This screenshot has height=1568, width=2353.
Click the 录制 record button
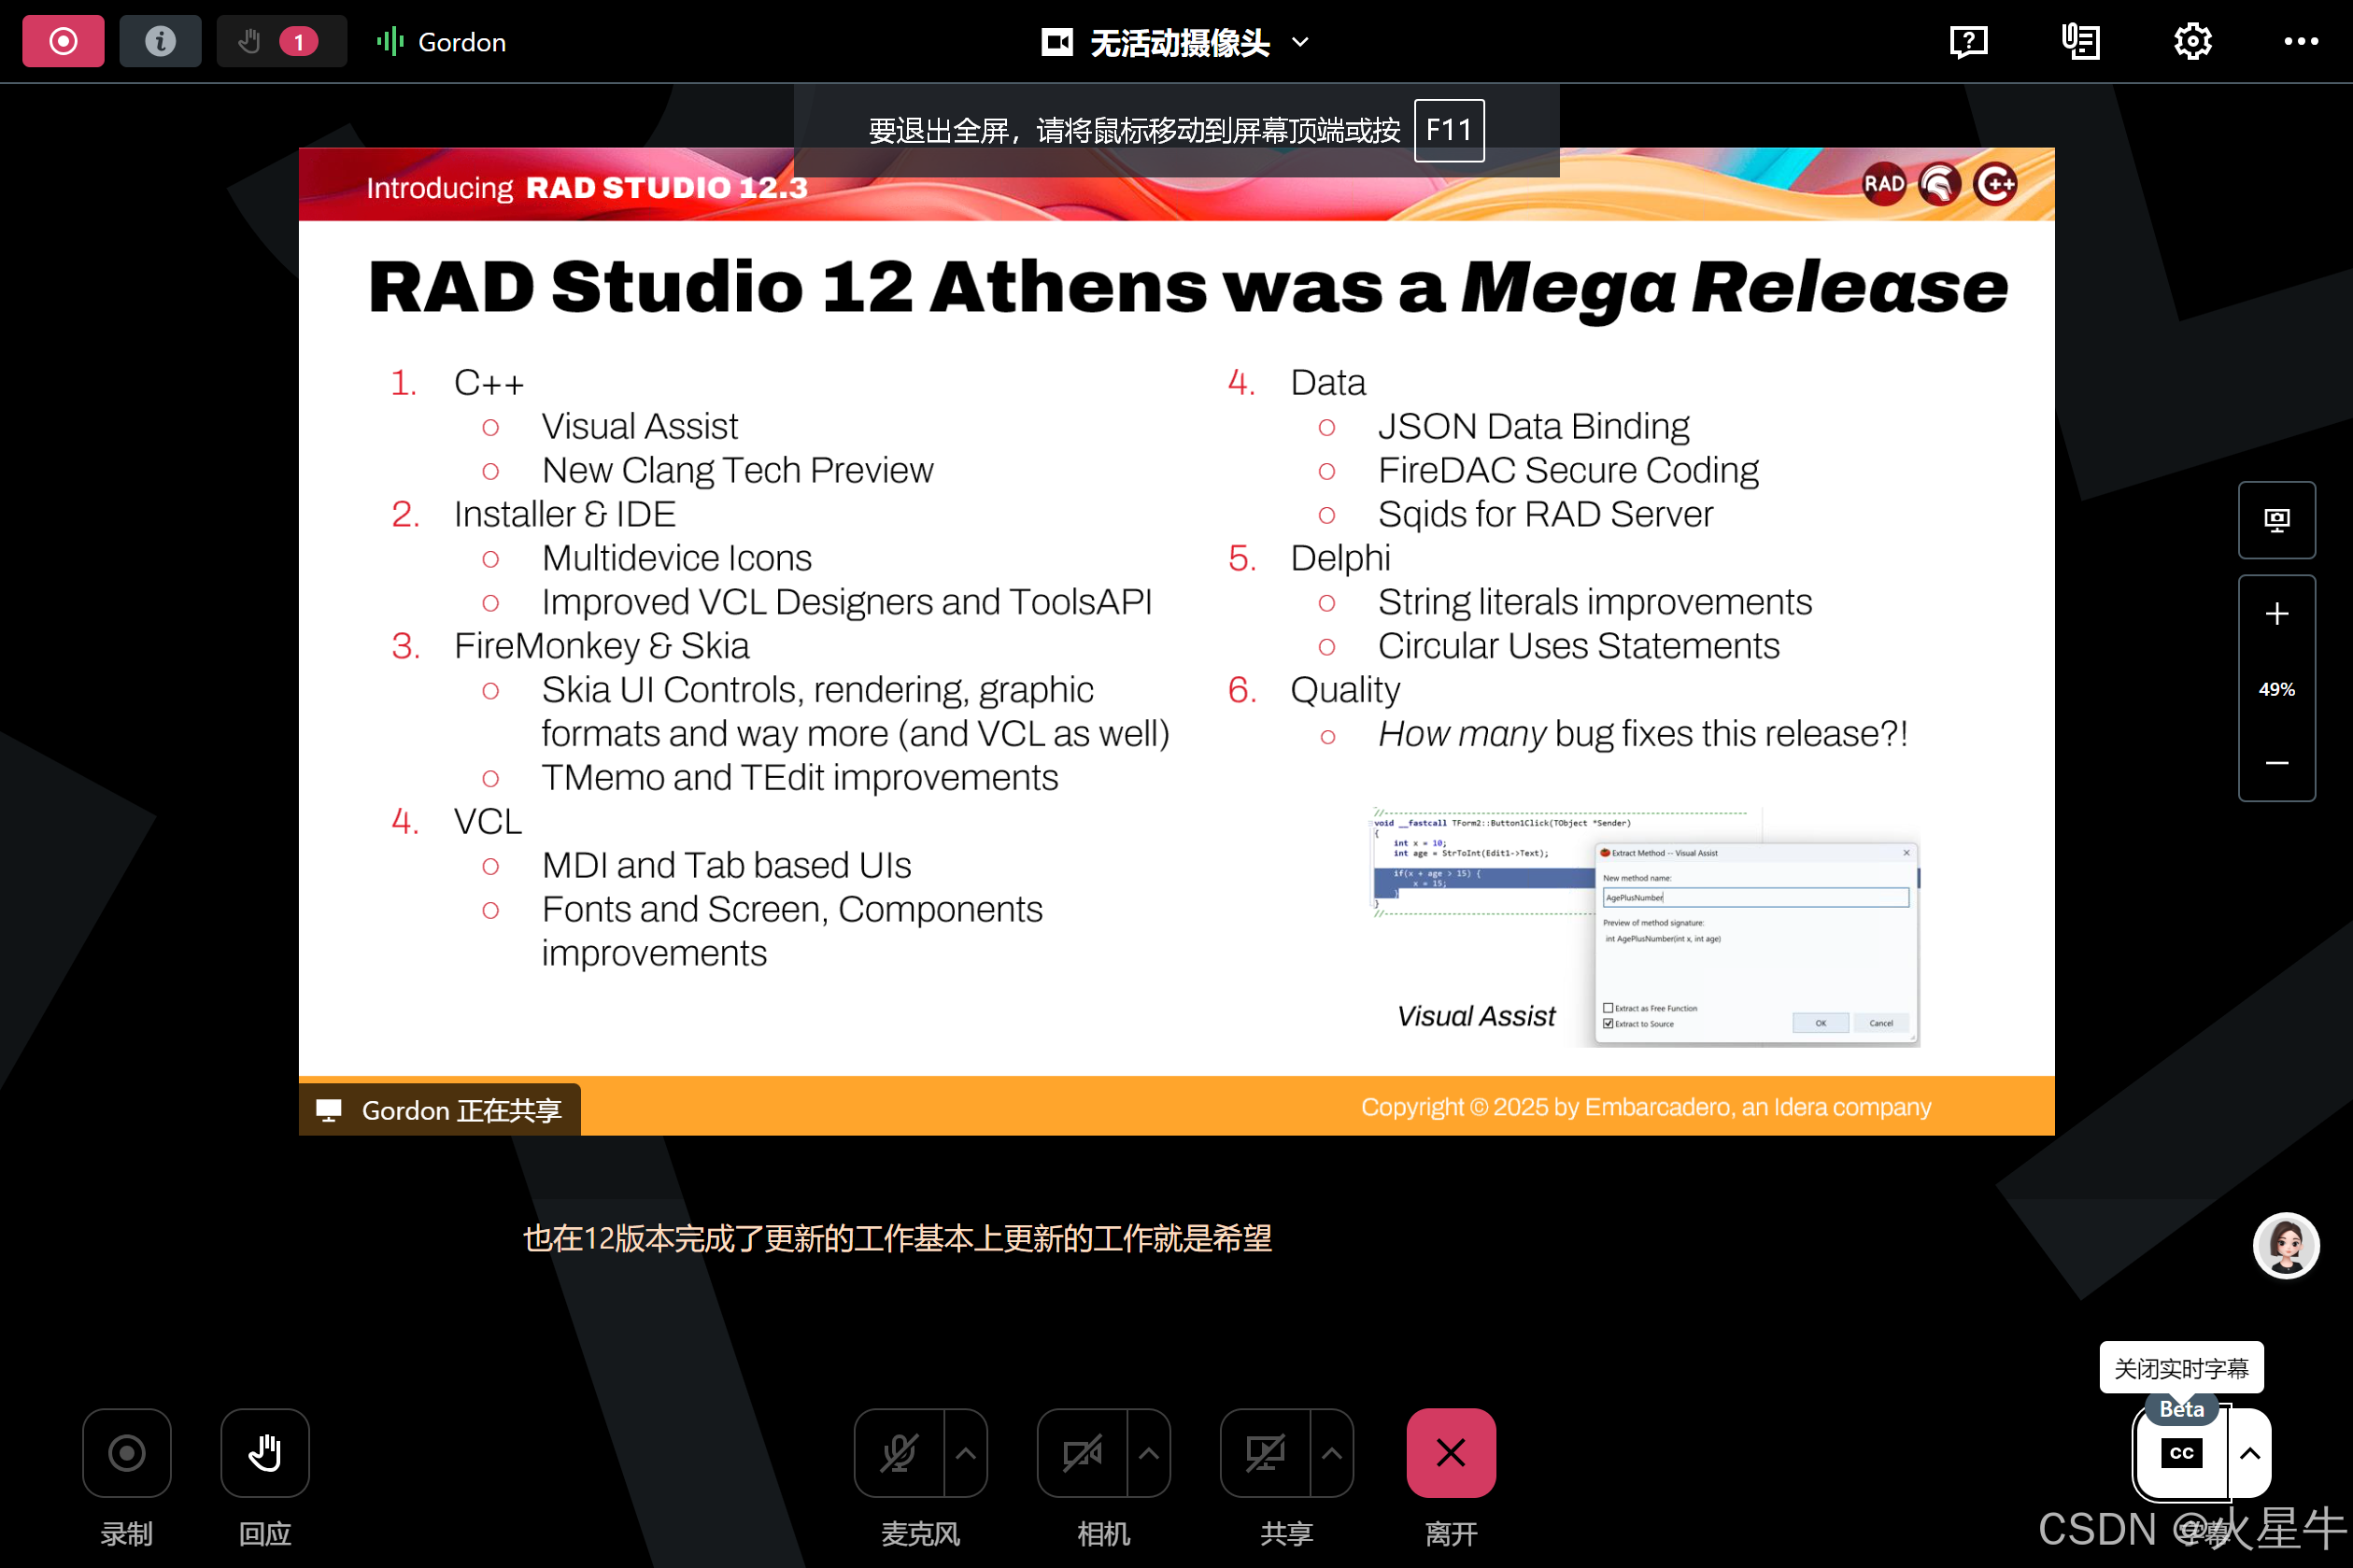127,1452
